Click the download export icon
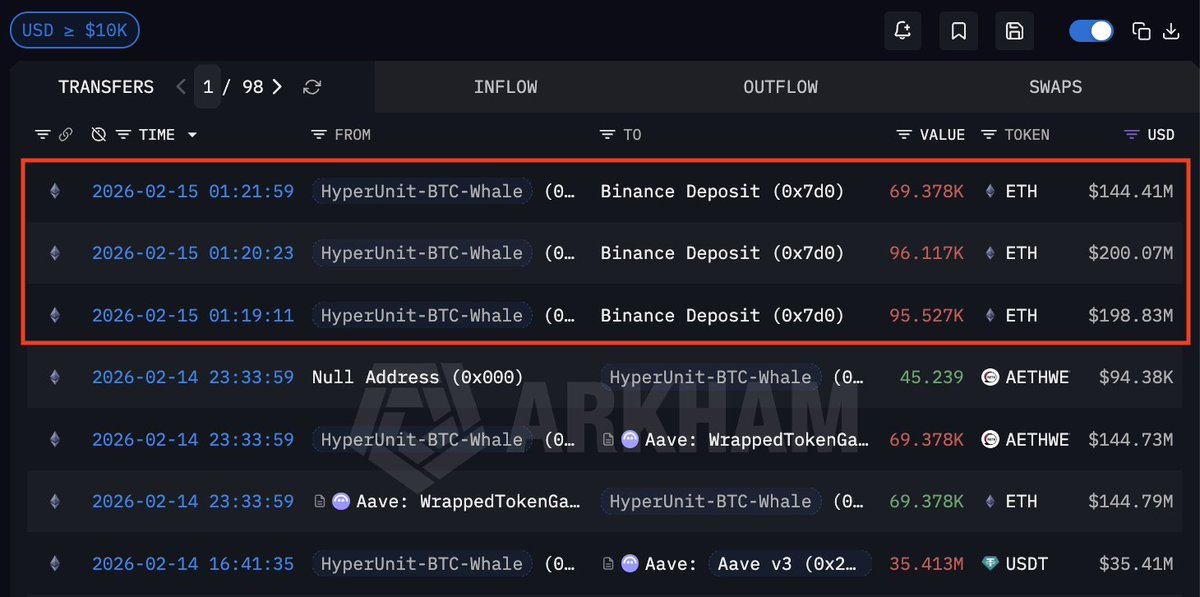The image size is (1200, 597). click(x=1171, y=31)
